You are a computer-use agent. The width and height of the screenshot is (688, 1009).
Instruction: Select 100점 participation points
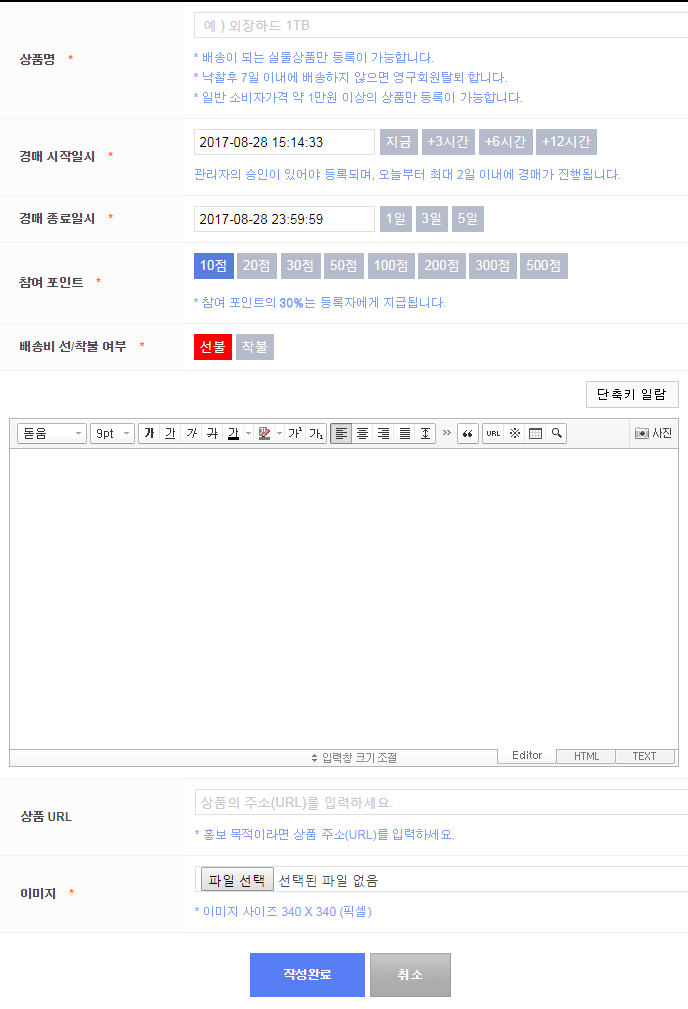tap(391, 266)
